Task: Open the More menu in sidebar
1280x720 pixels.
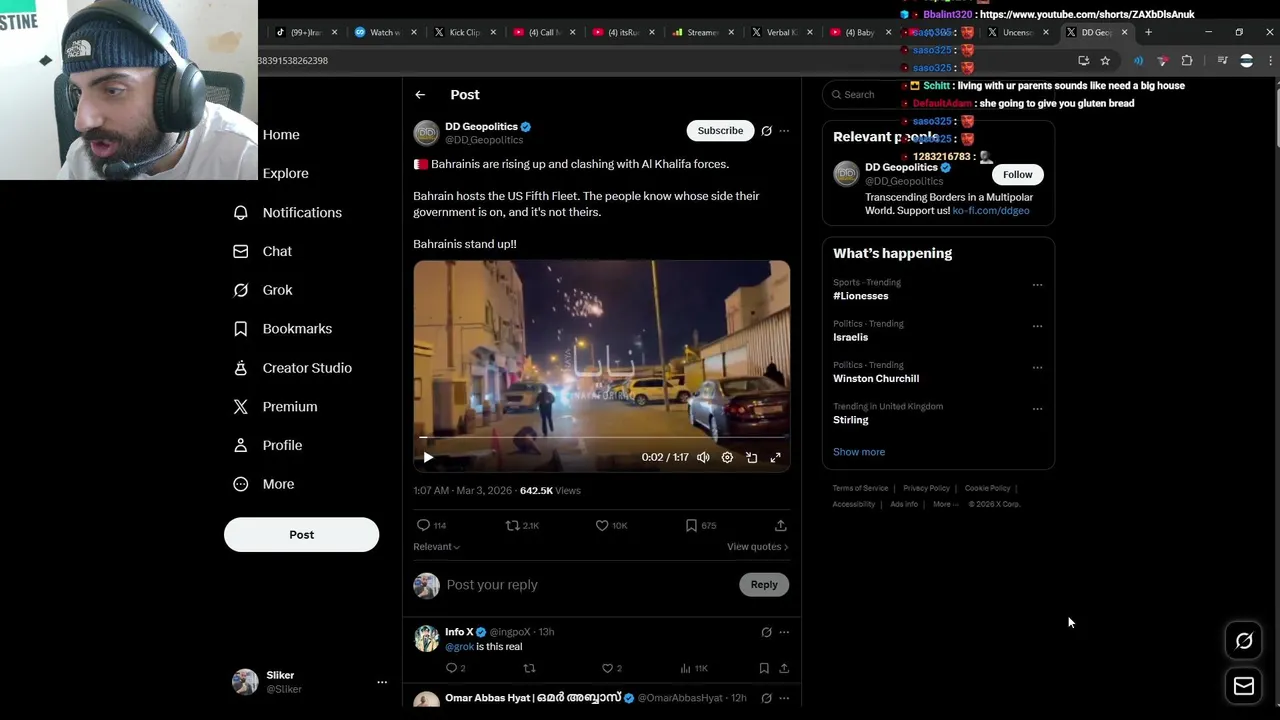Action: pyautogui.click(x=264, y=484)
